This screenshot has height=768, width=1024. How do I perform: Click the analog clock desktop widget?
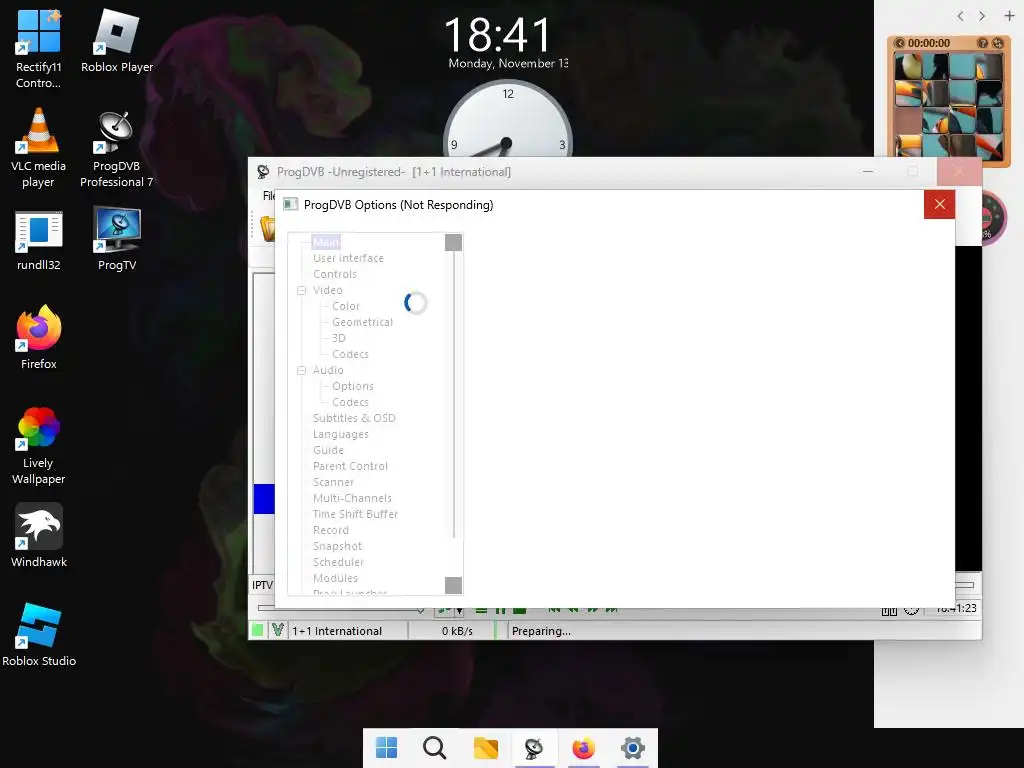(x=507, y=118)
